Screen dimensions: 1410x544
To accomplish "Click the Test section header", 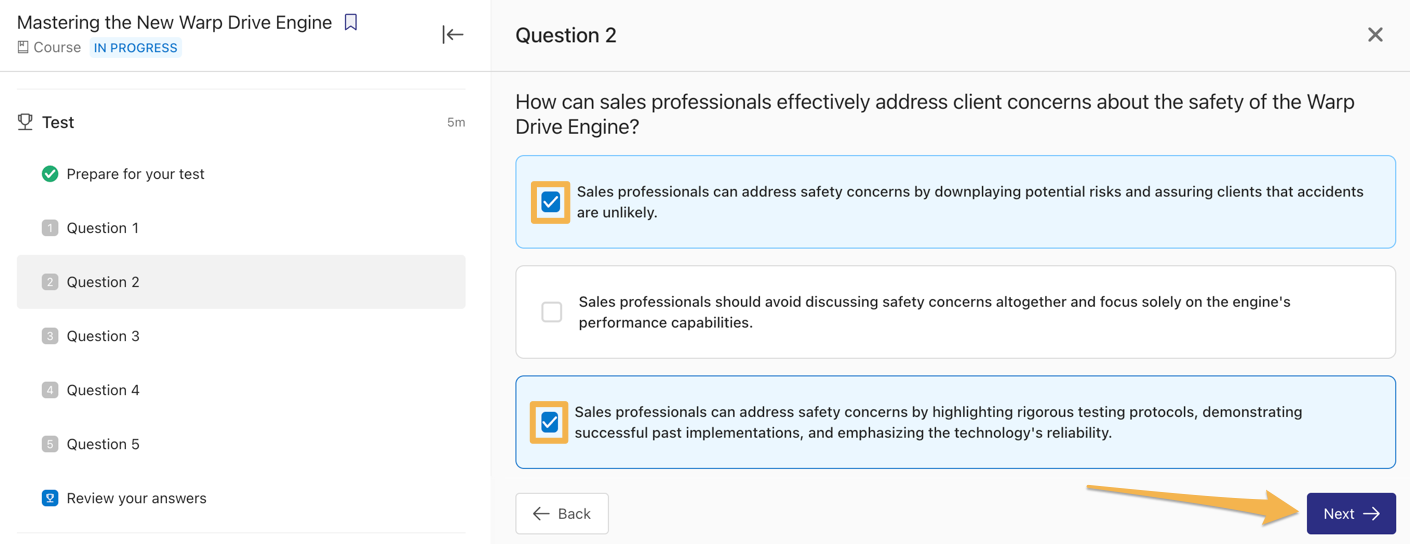I will click(x=58, y=122).
